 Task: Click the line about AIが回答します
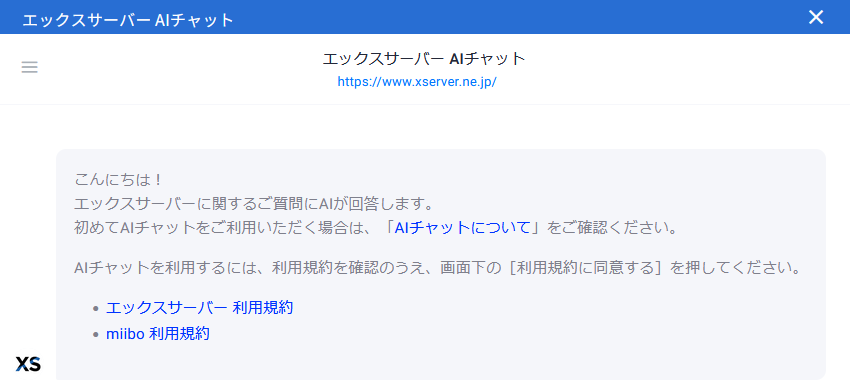(x=253, y=204)
